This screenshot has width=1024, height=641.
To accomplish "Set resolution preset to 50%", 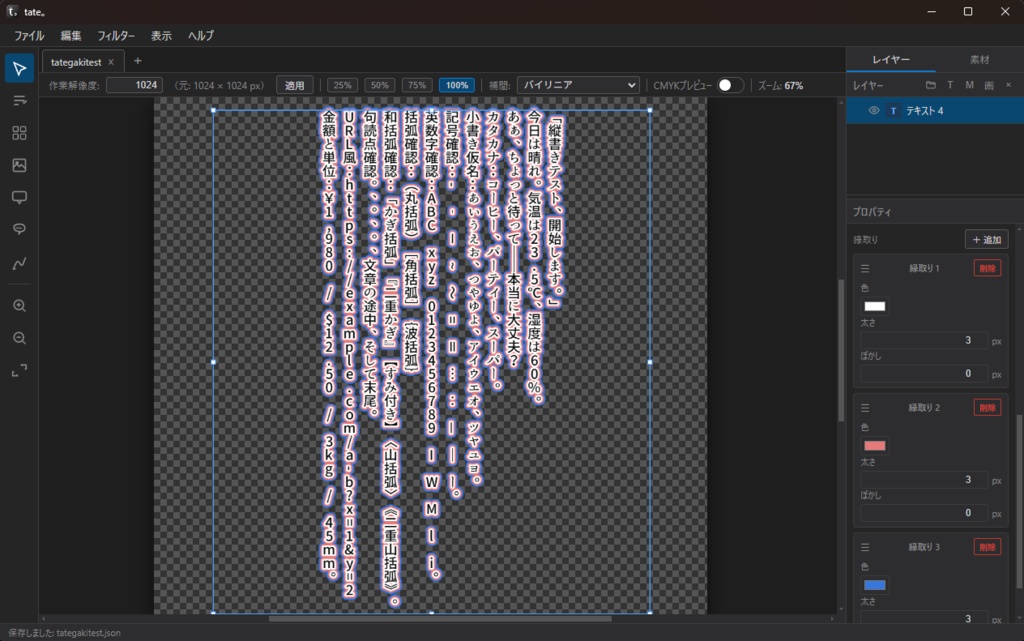I will click(x=379, y=85).
